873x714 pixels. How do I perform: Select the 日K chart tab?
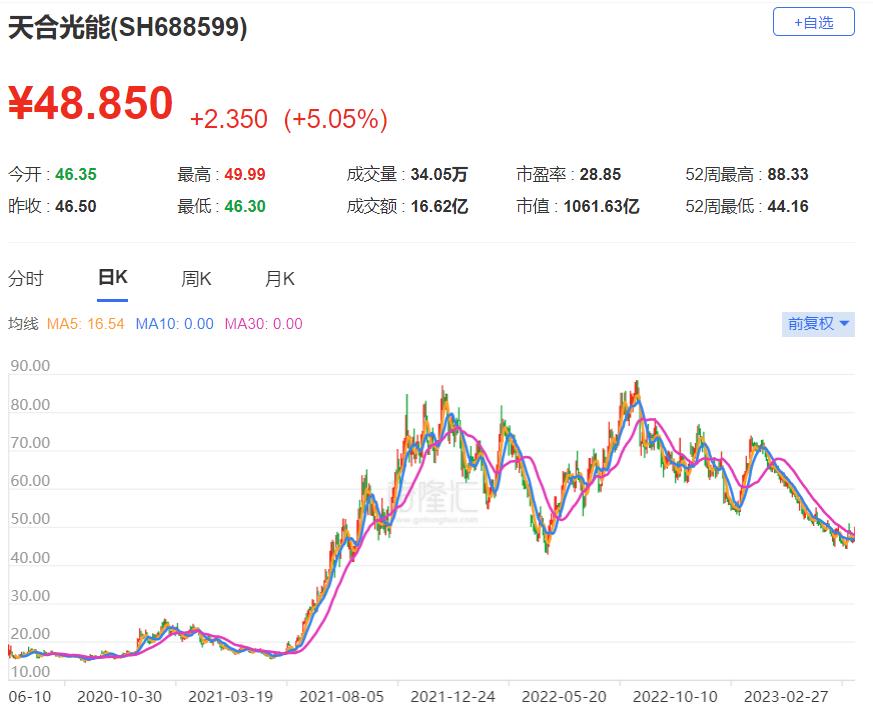pos(112,277)
